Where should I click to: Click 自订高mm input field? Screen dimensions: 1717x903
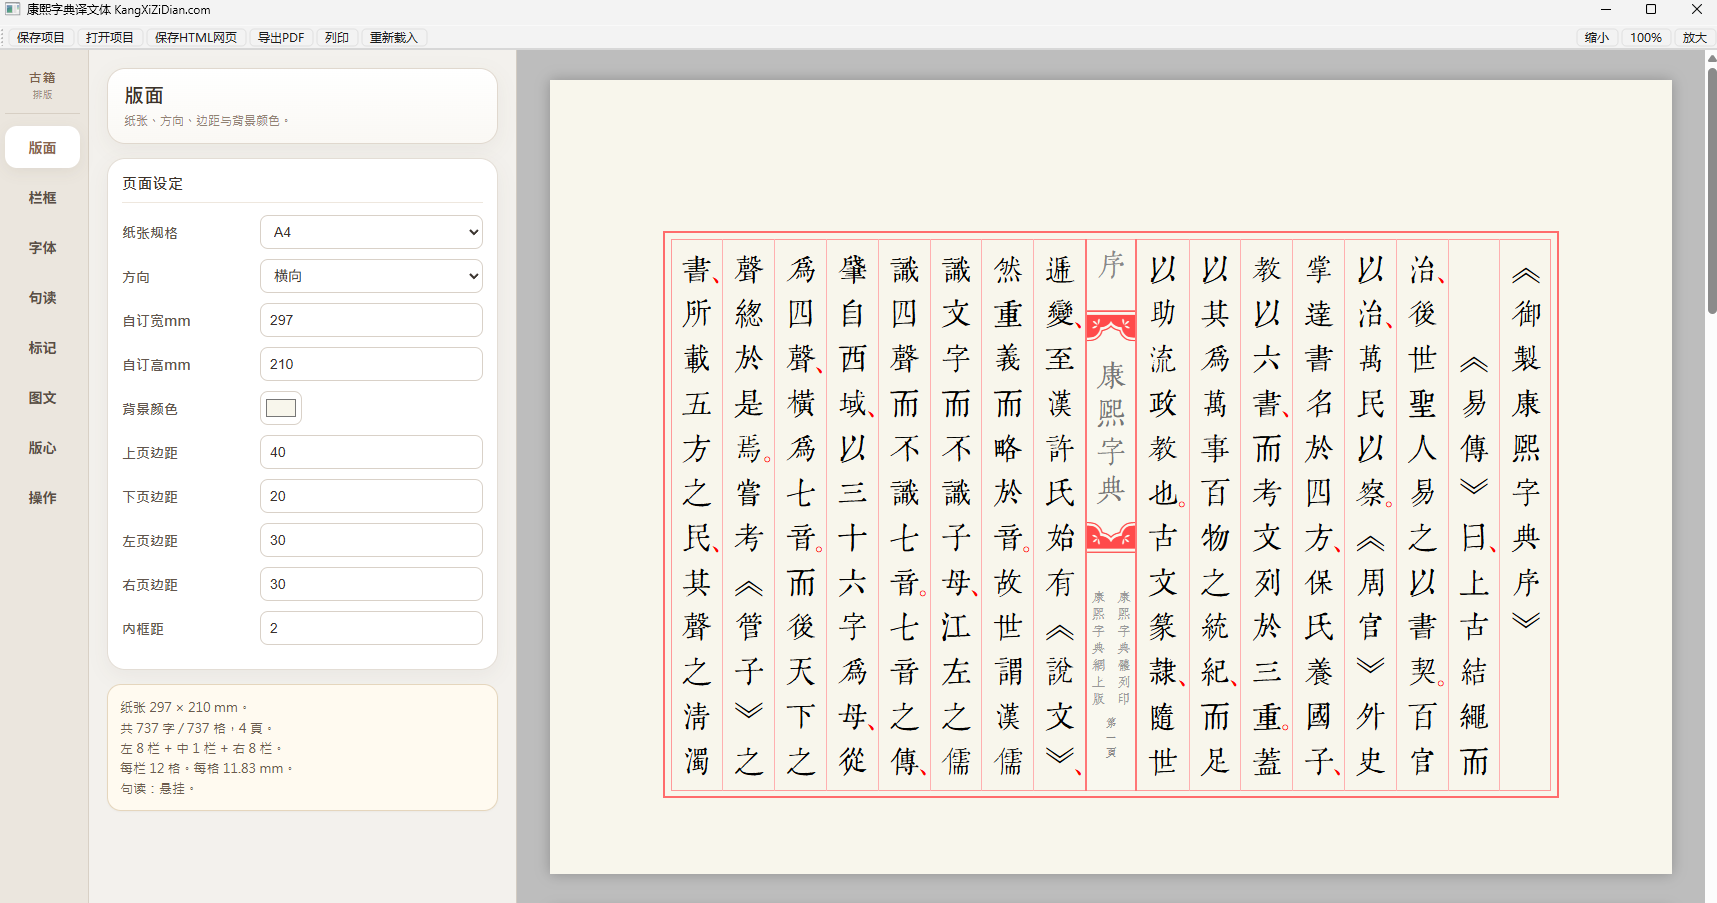(371, 364)
